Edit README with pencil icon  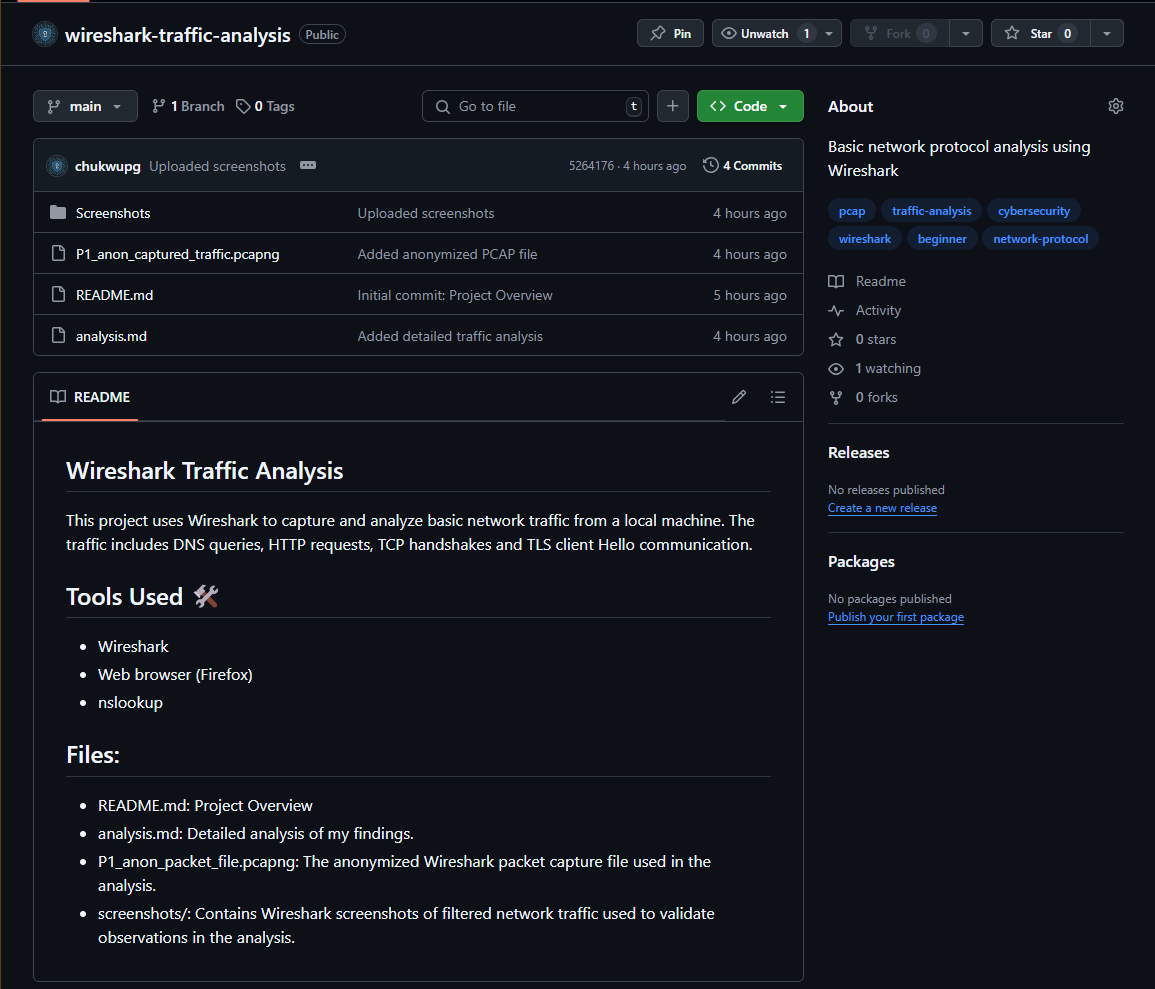click(x=739, y=397)
